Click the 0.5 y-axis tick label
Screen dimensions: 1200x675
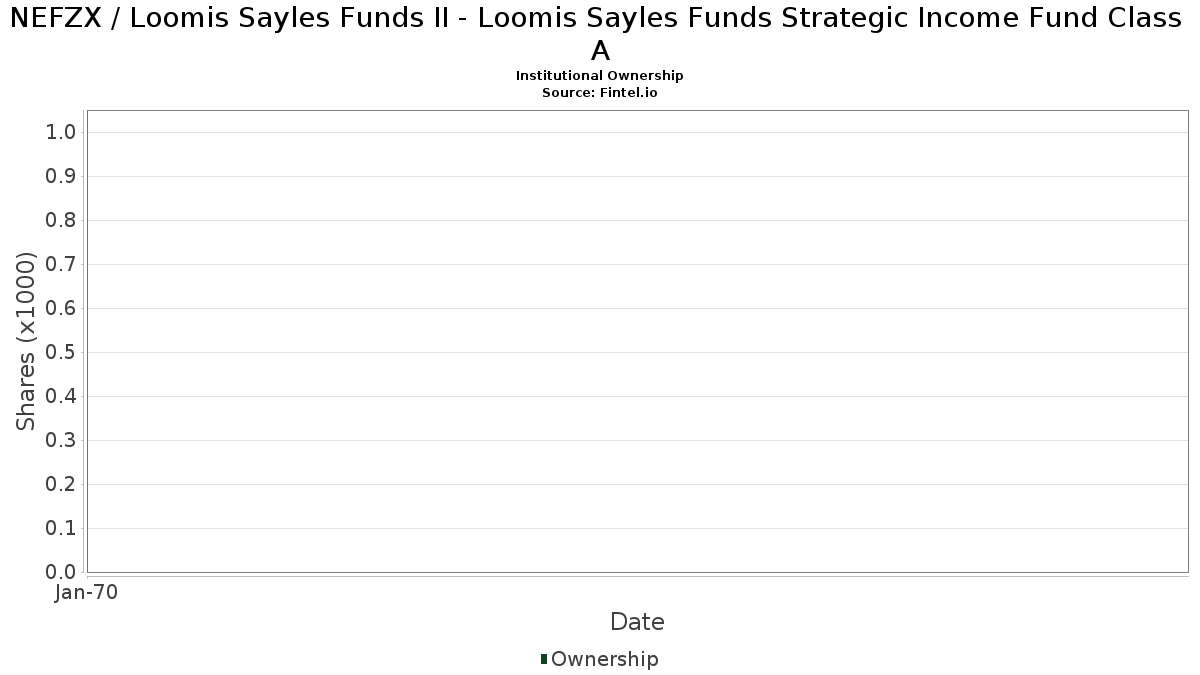point(62,353)
